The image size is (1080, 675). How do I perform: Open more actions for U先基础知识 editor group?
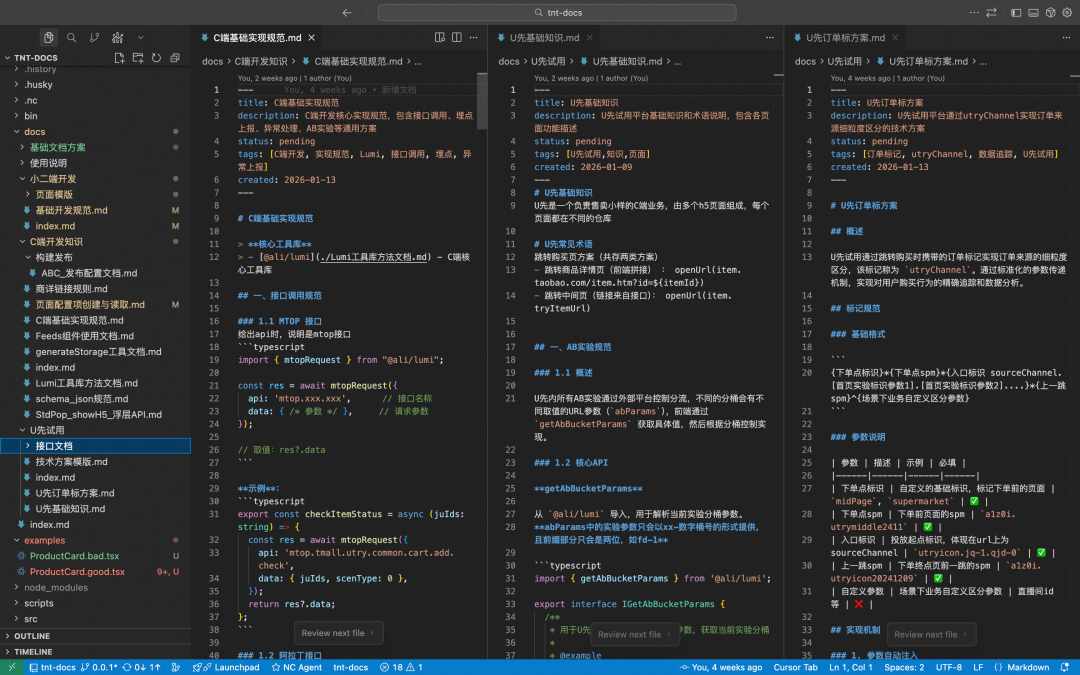pyautogui.click(x=769, y=37)
